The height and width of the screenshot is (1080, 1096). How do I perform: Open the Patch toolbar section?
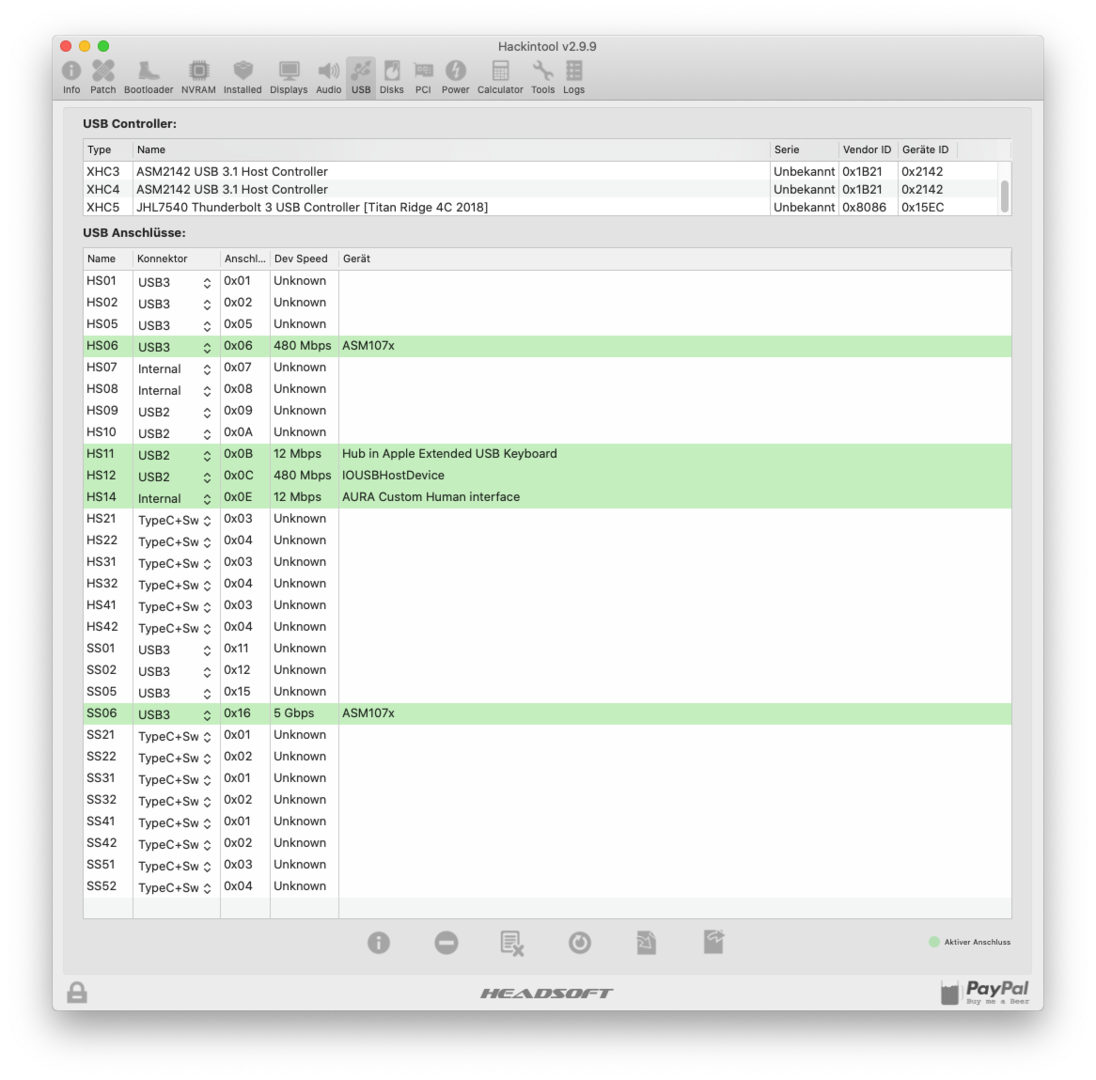103,78
